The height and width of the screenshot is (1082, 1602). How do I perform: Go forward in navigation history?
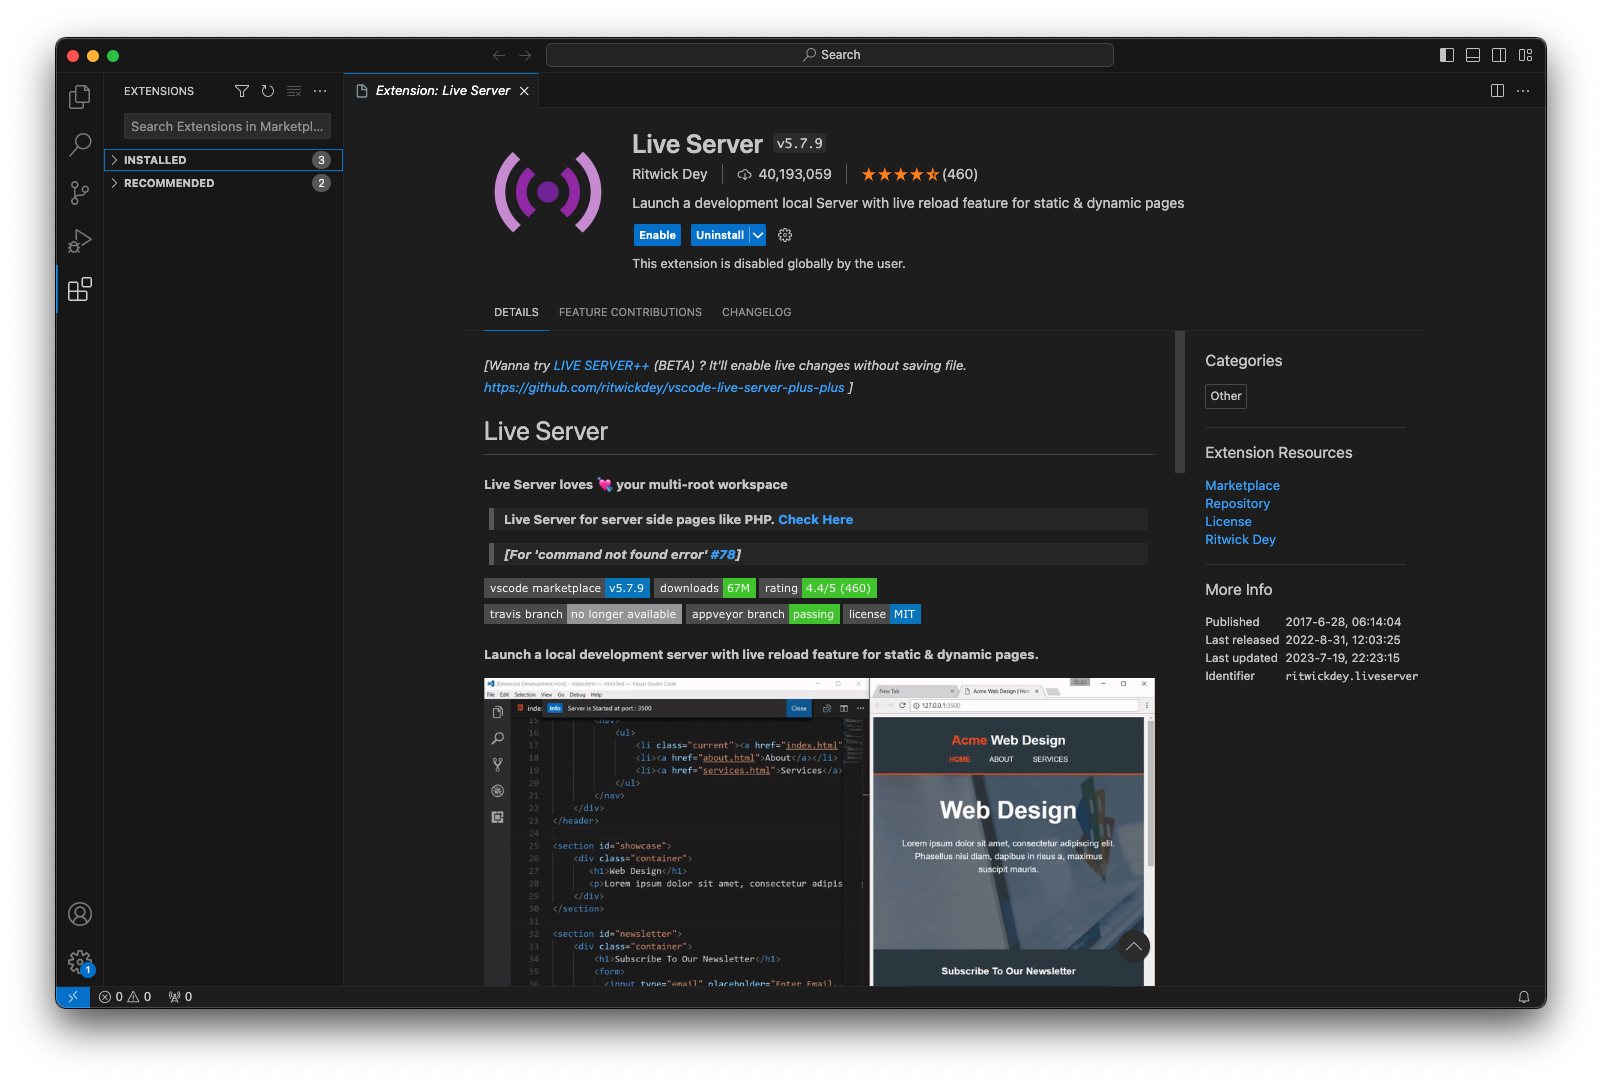click(x=525, y=55)
